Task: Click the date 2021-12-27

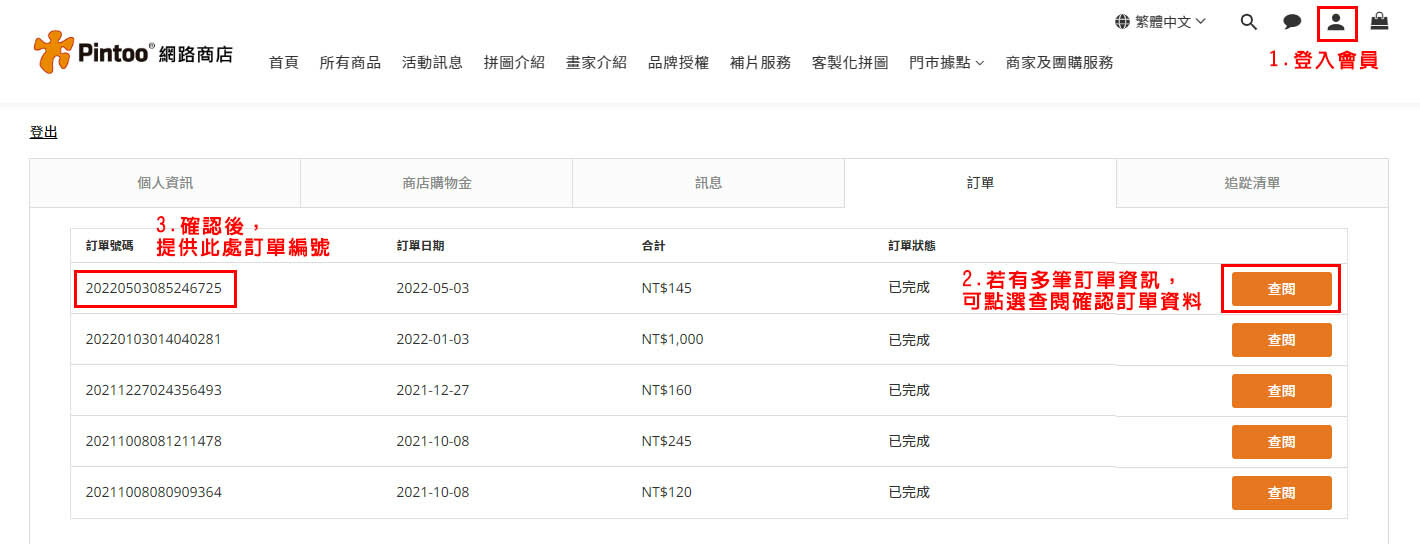Action: [433, 390]
